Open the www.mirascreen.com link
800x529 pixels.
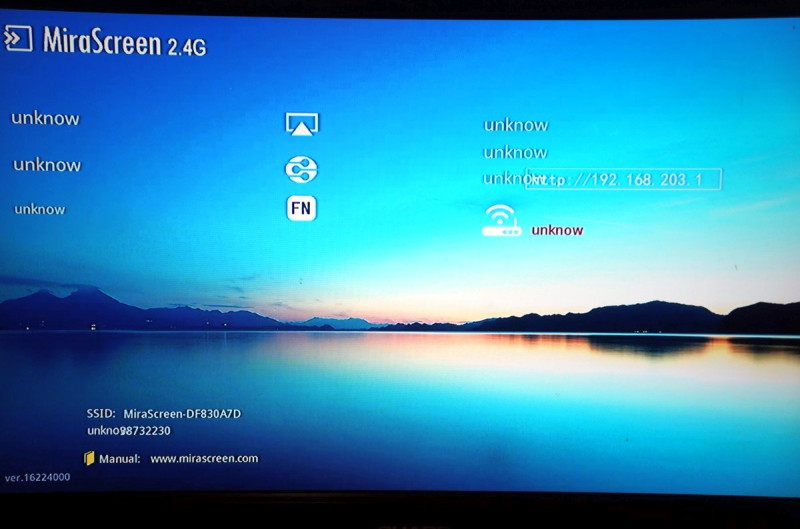pyautogui.click(x=204, y=459)
